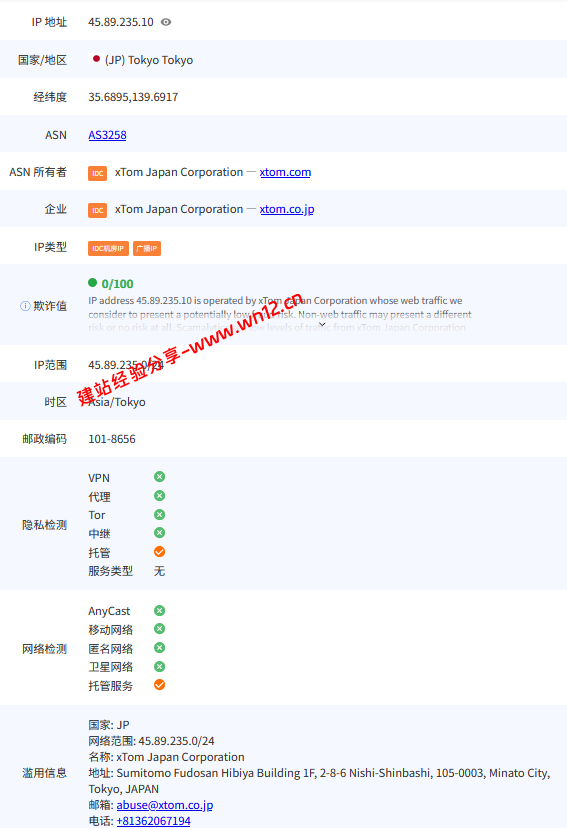This screenshot has height=828, width=567.
Task: Click the orange 托管服务 check icon
Action: click(x=159, y=685)
